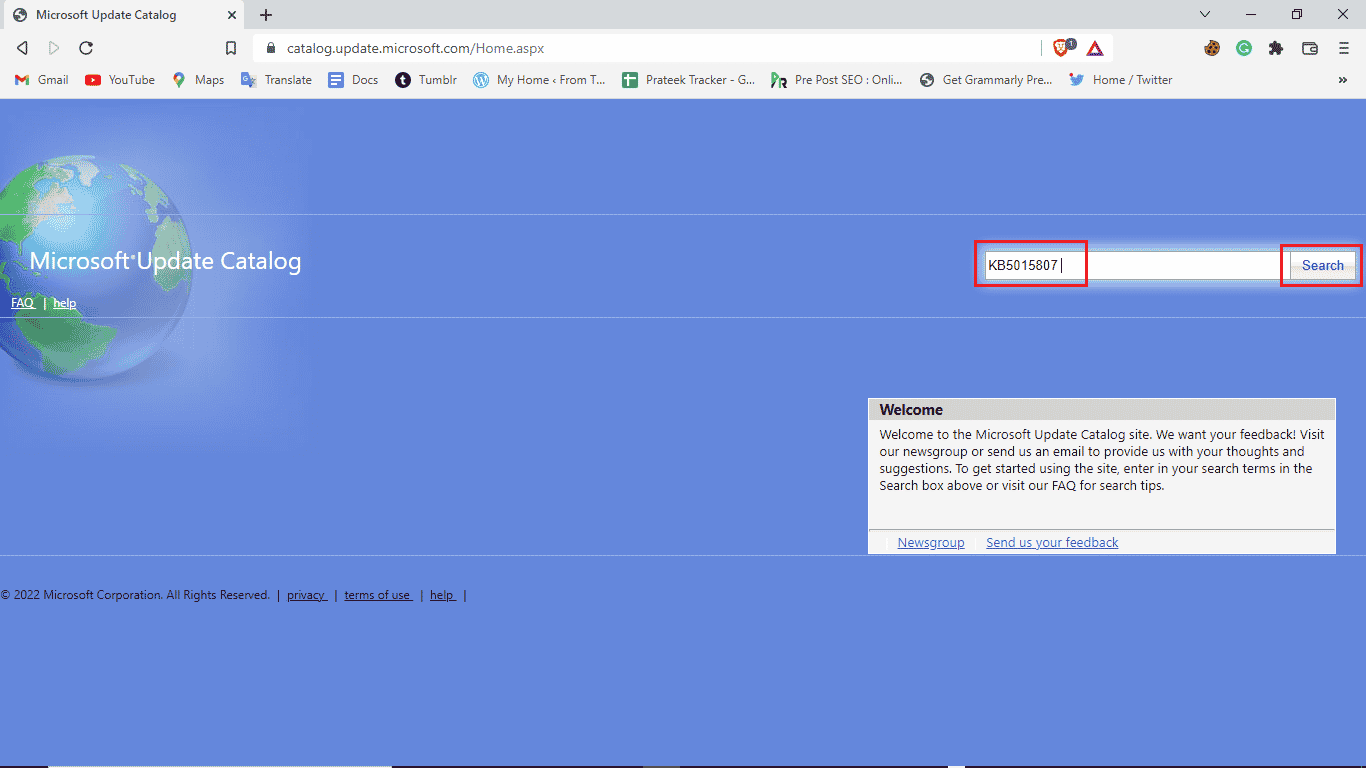Open the YouTube bookmark
This screenshot has height=768, width=1366.
[x=120, y=80]
